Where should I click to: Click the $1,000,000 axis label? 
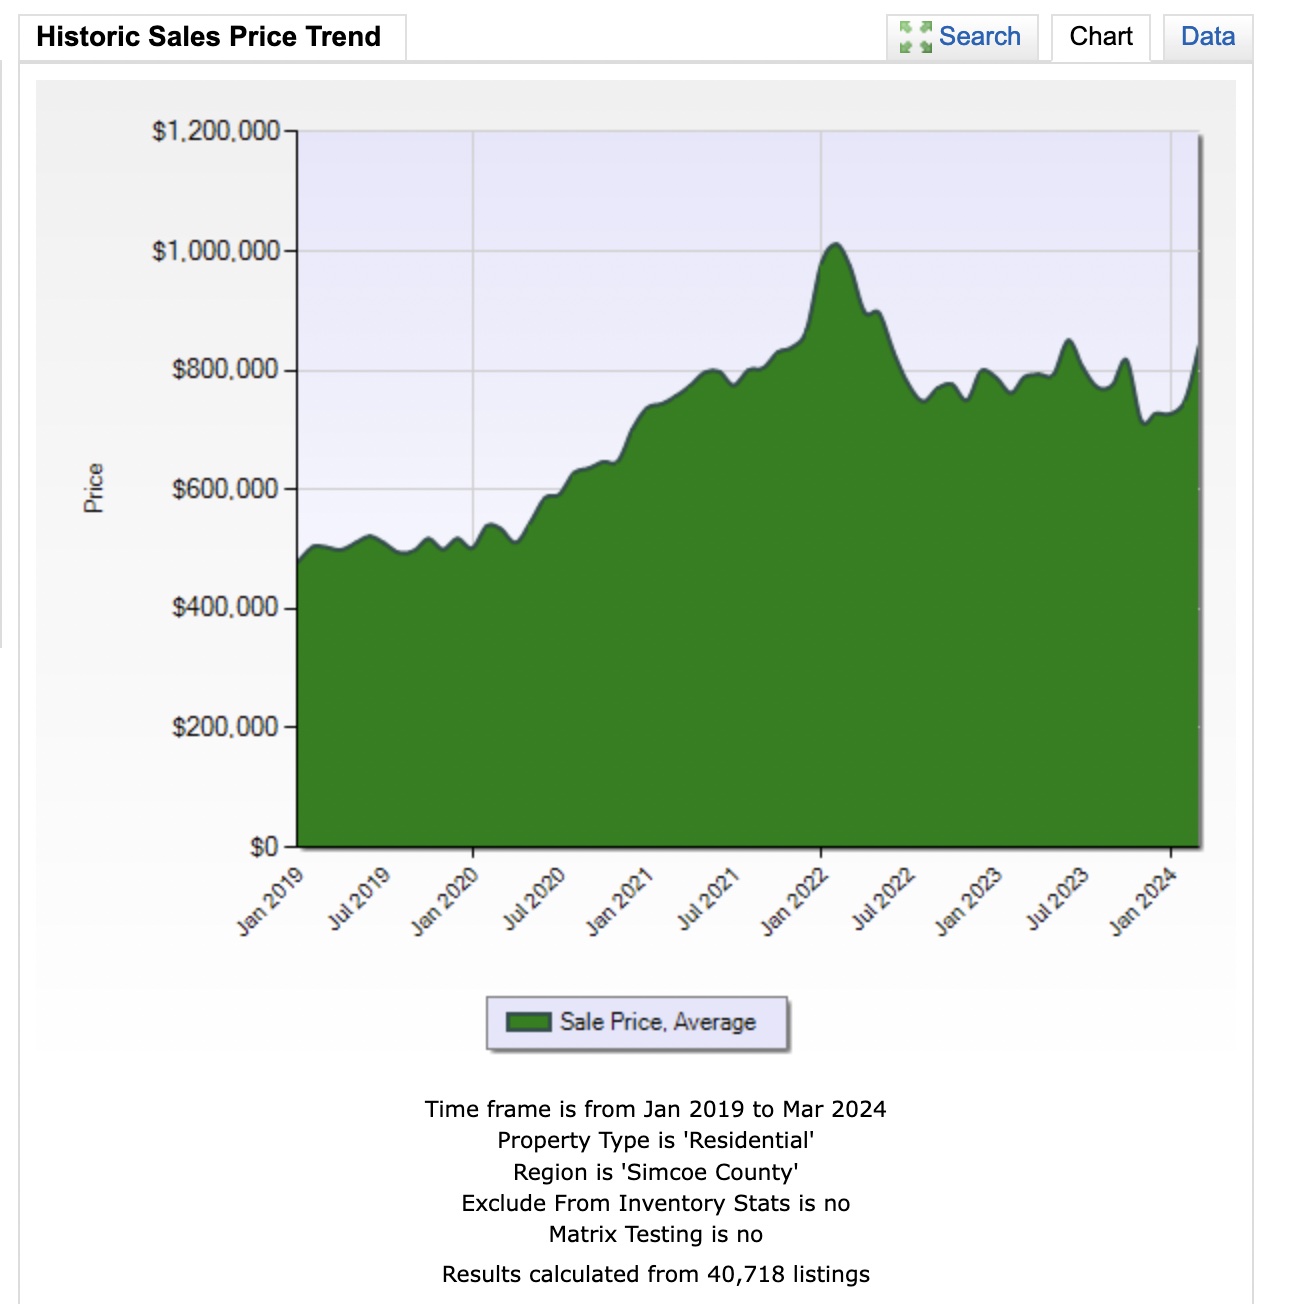click(x=216, y=250)
